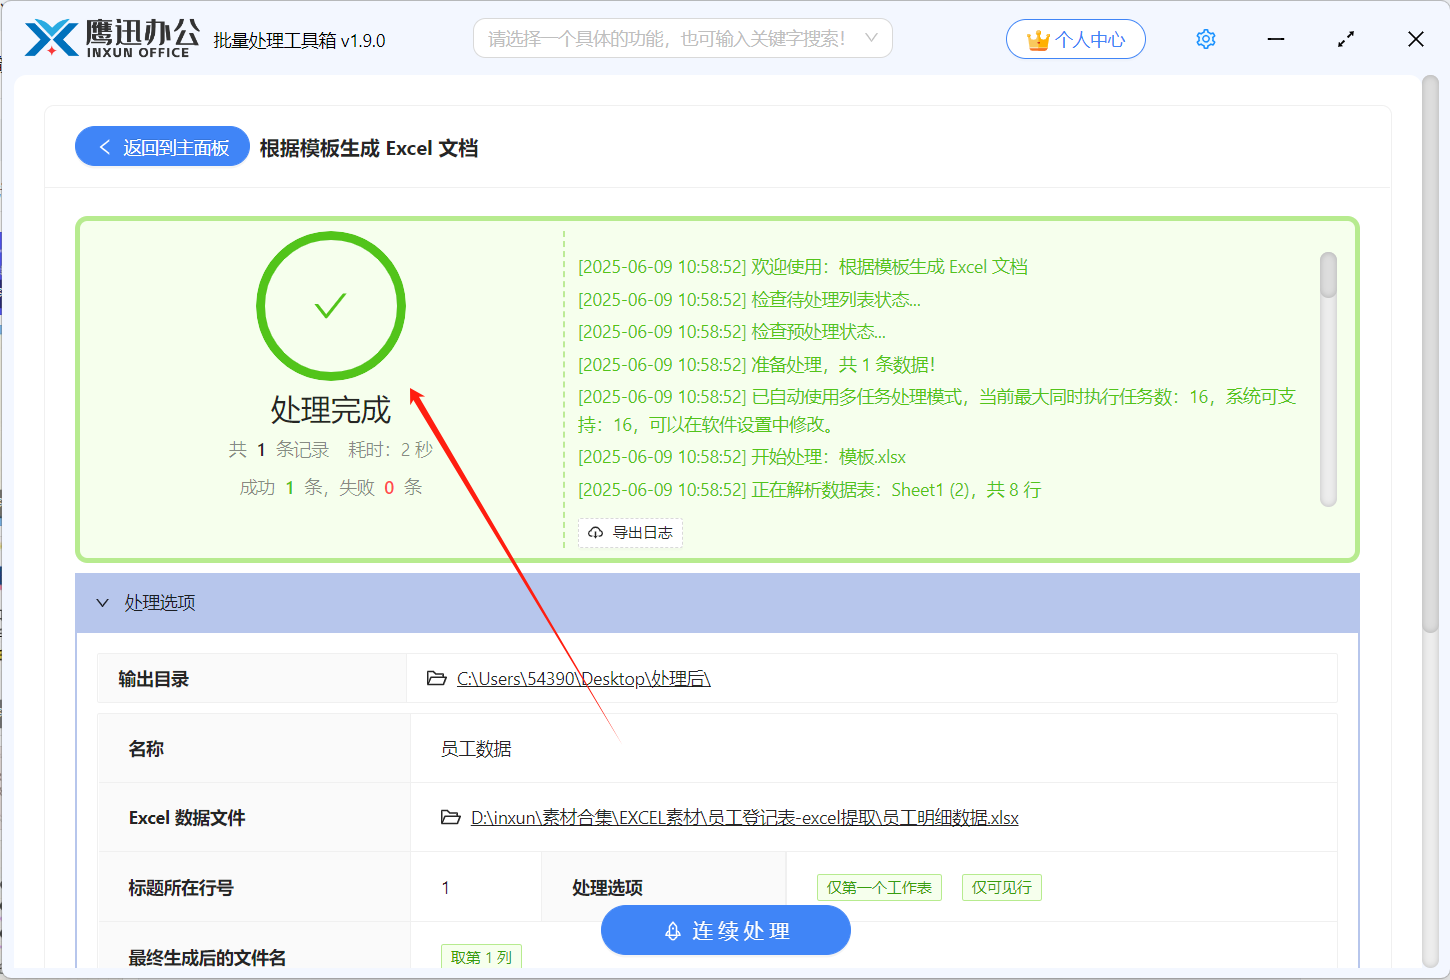Click the folder icon beside the Excel data file path
Screen dimensions: 1450x980
point(450,818)
